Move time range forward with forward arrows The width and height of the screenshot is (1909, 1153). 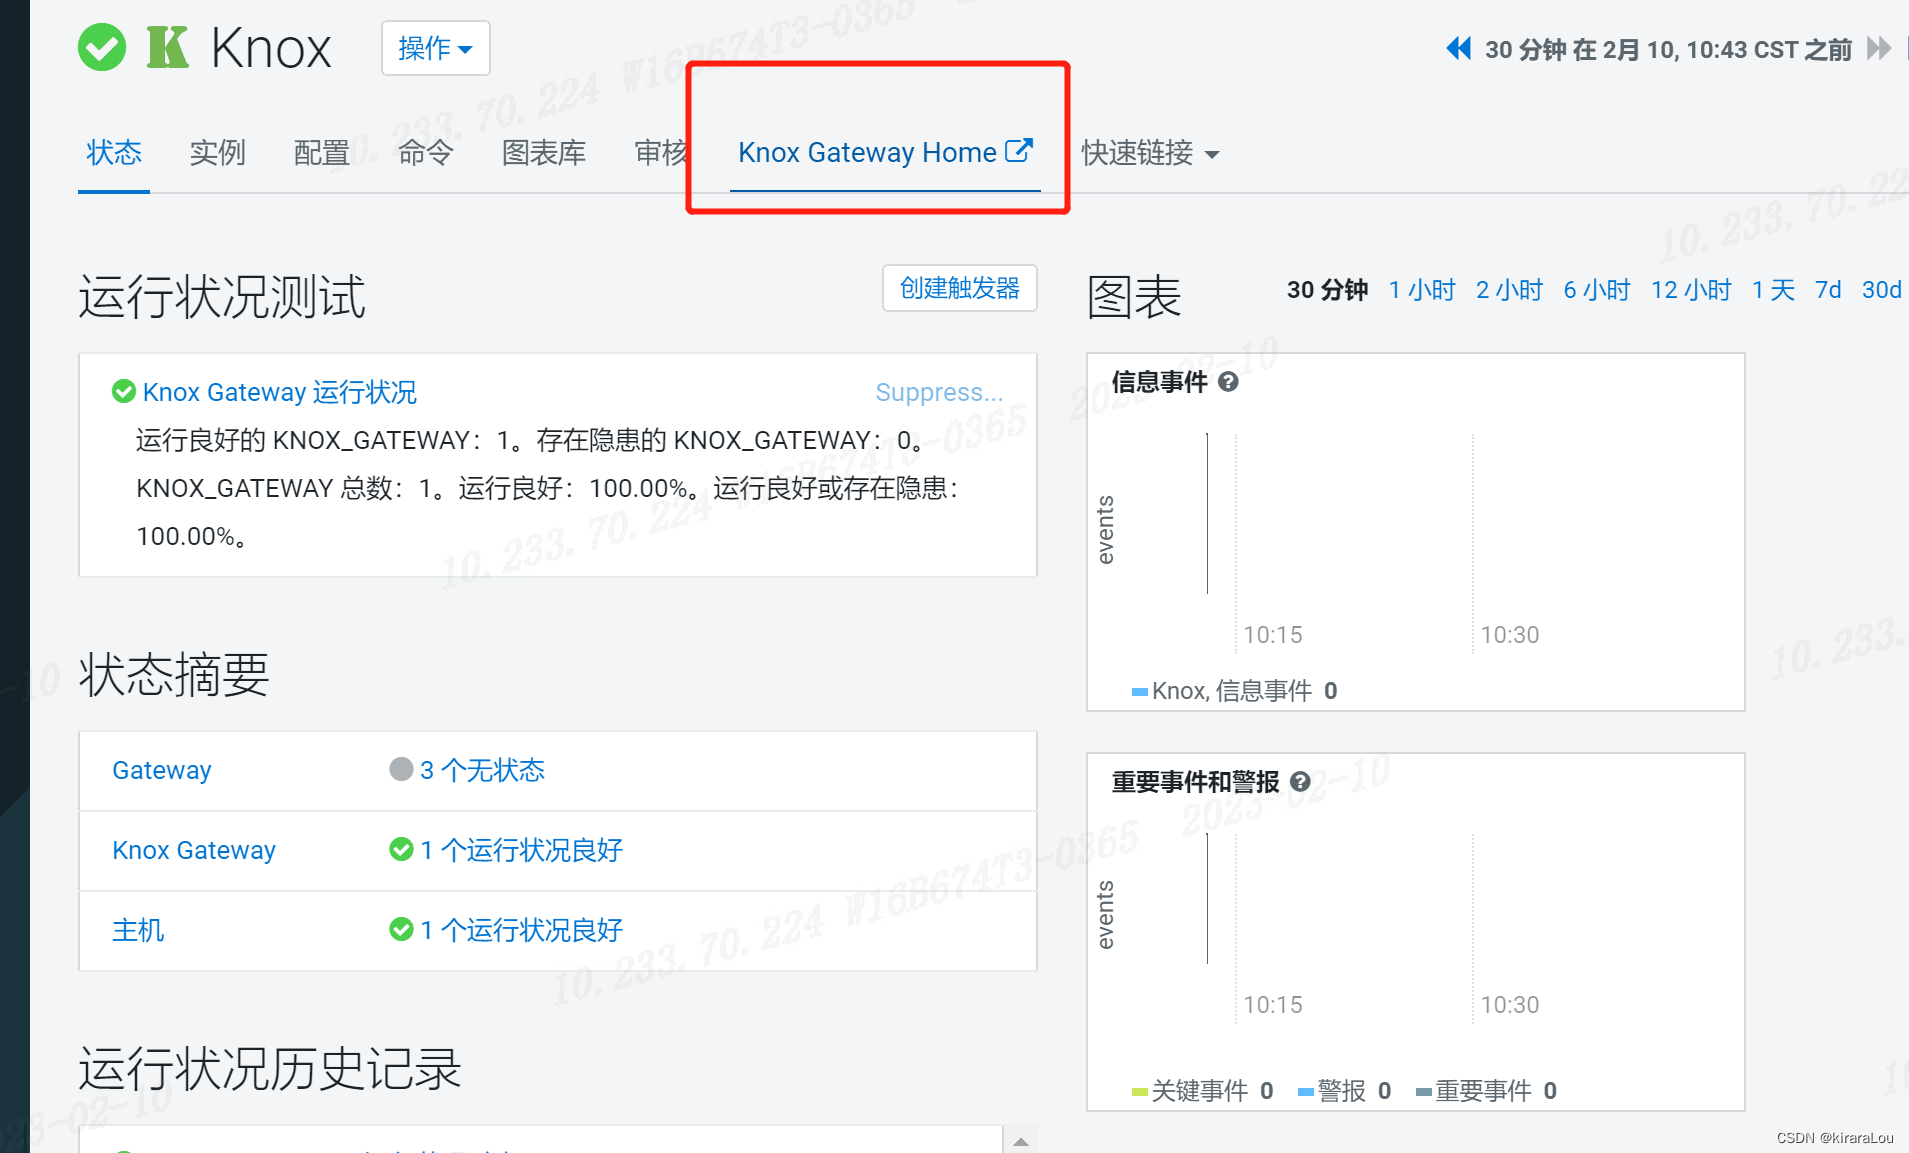1879,48
